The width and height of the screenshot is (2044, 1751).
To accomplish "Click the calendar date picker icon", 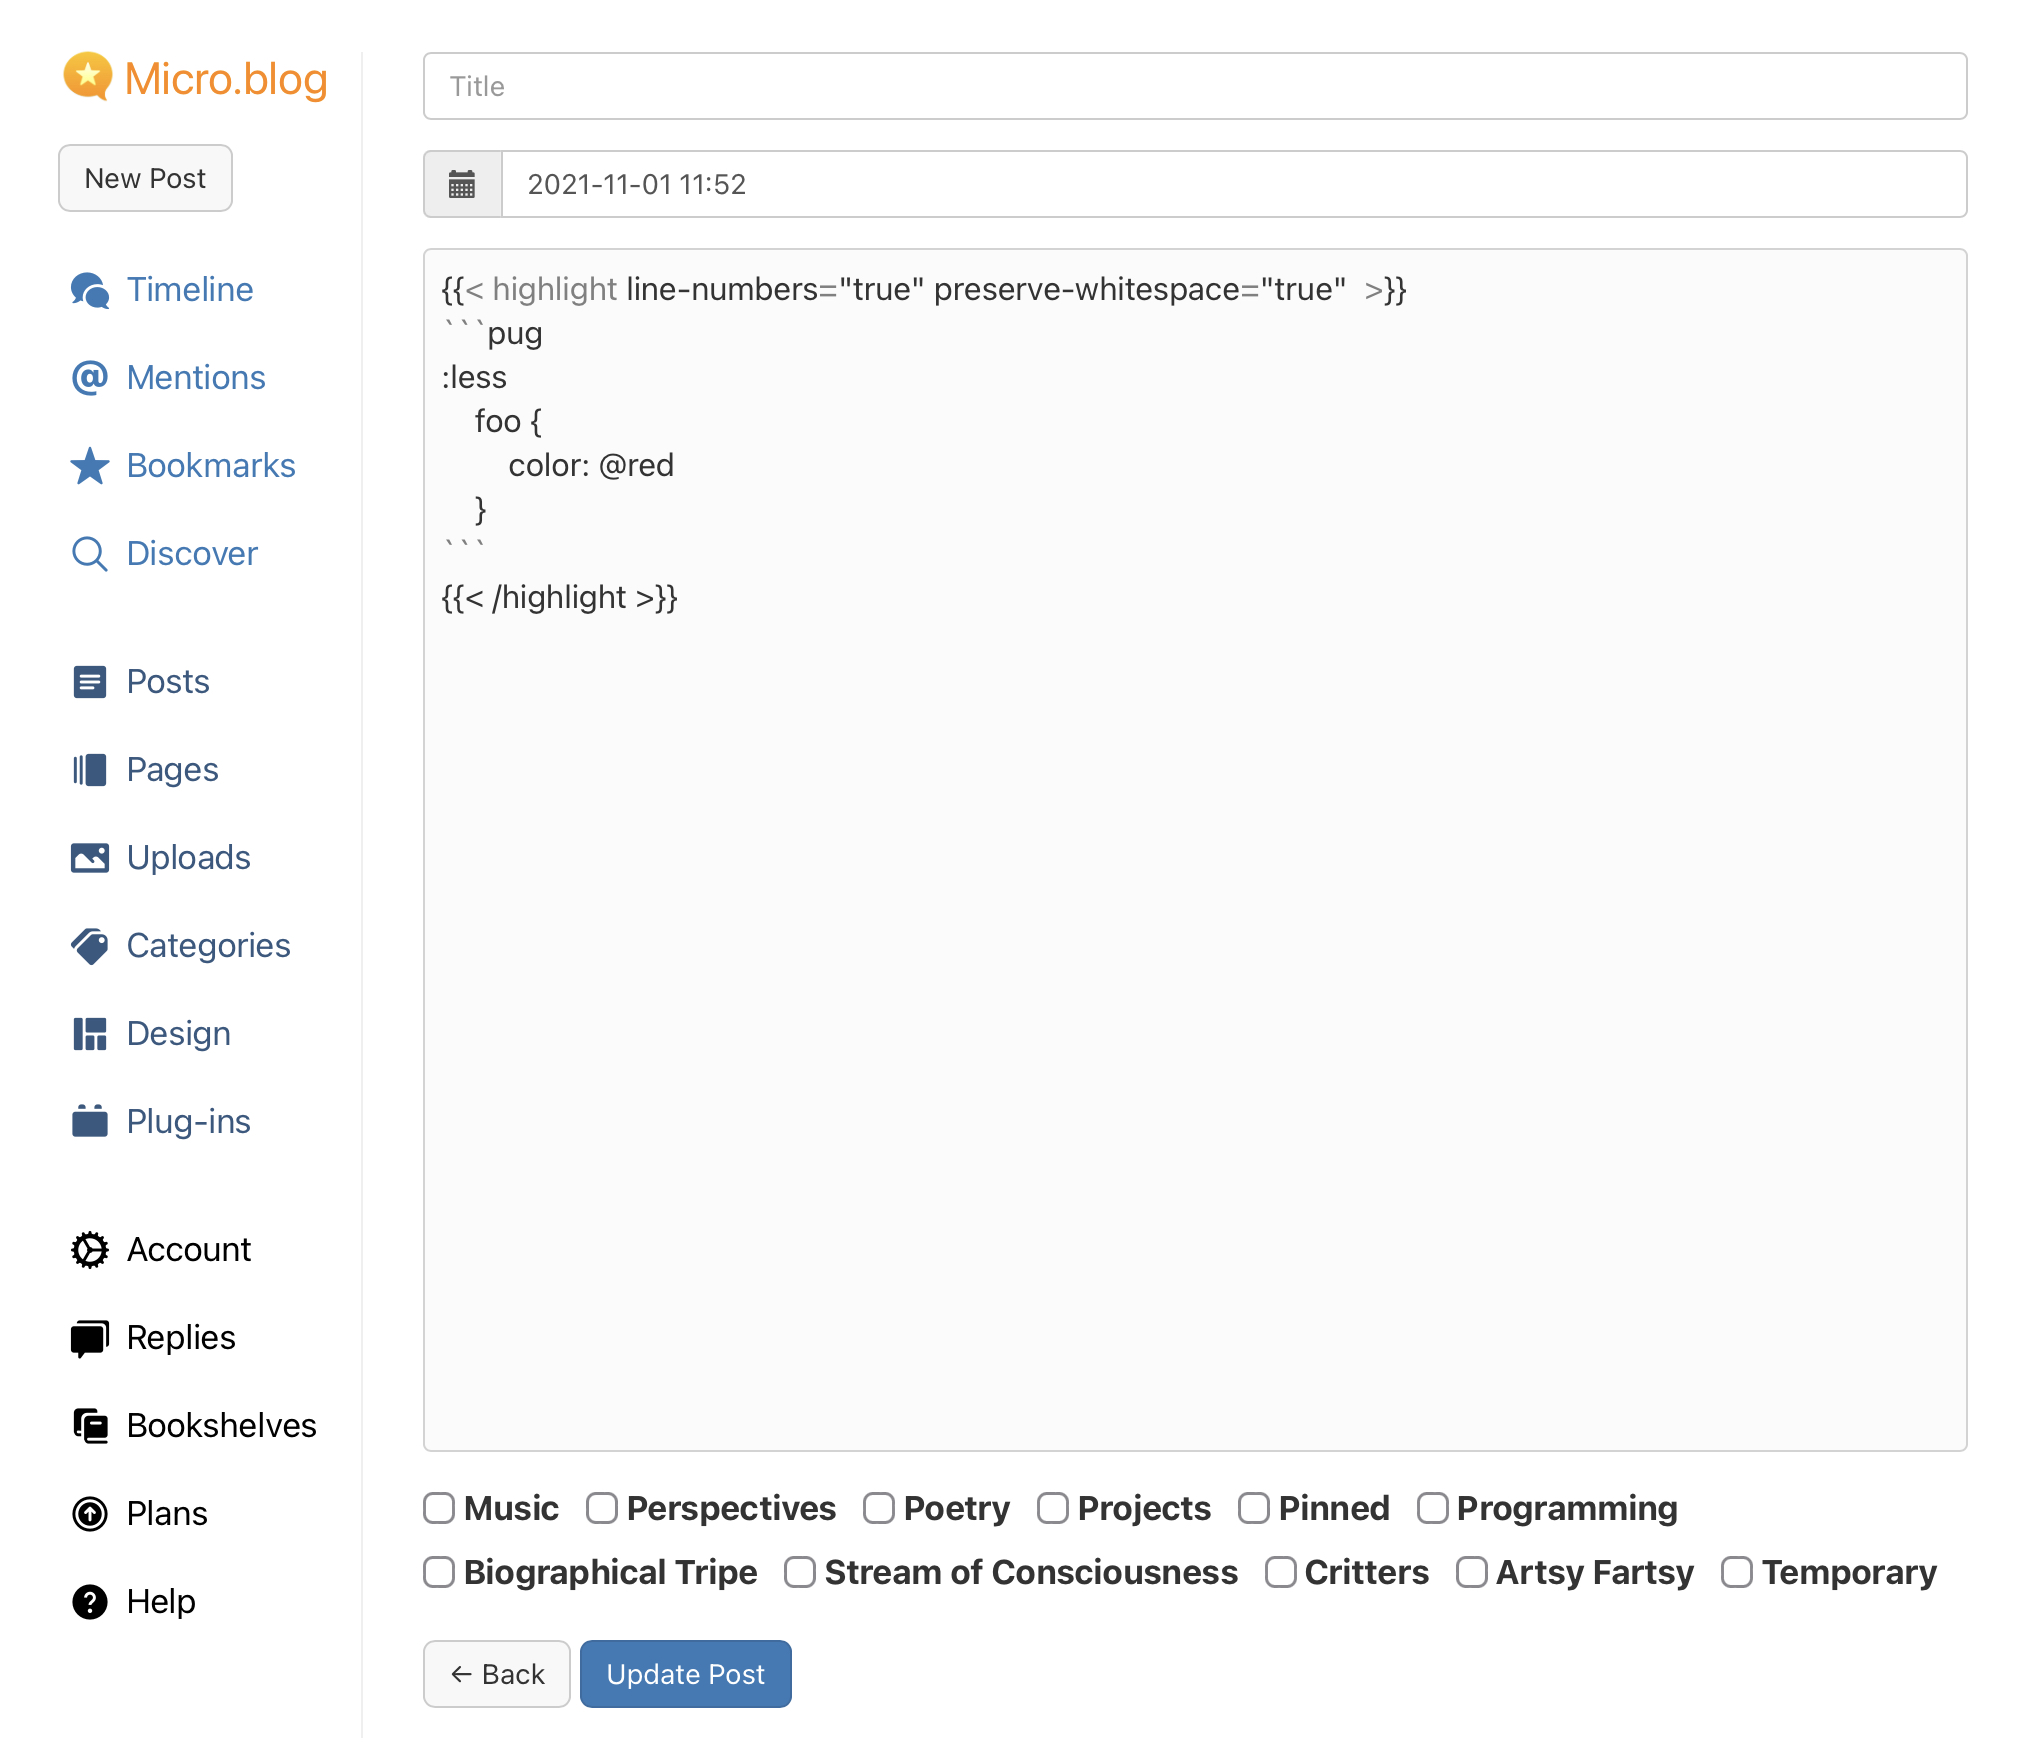I will (462, 184).
